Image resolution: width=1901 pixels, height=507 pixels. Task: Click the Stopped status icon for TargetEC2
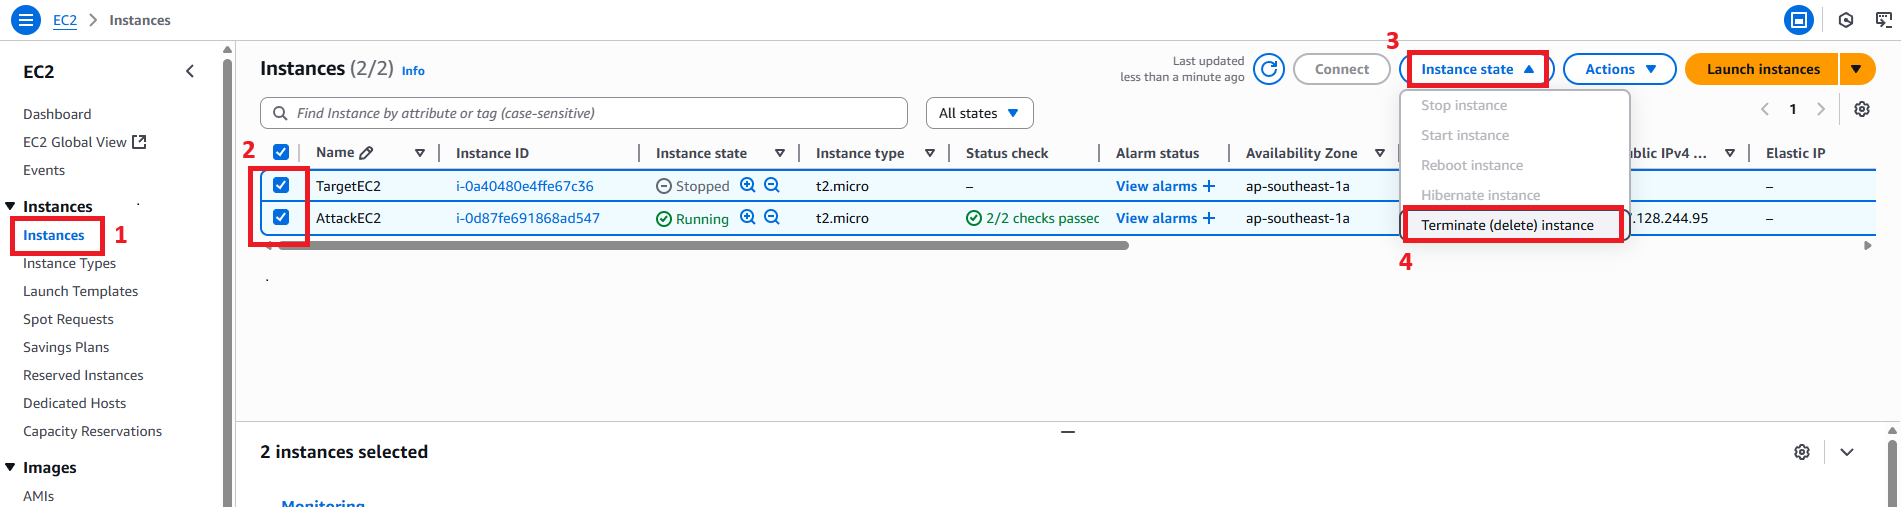(x=663, y=186)
